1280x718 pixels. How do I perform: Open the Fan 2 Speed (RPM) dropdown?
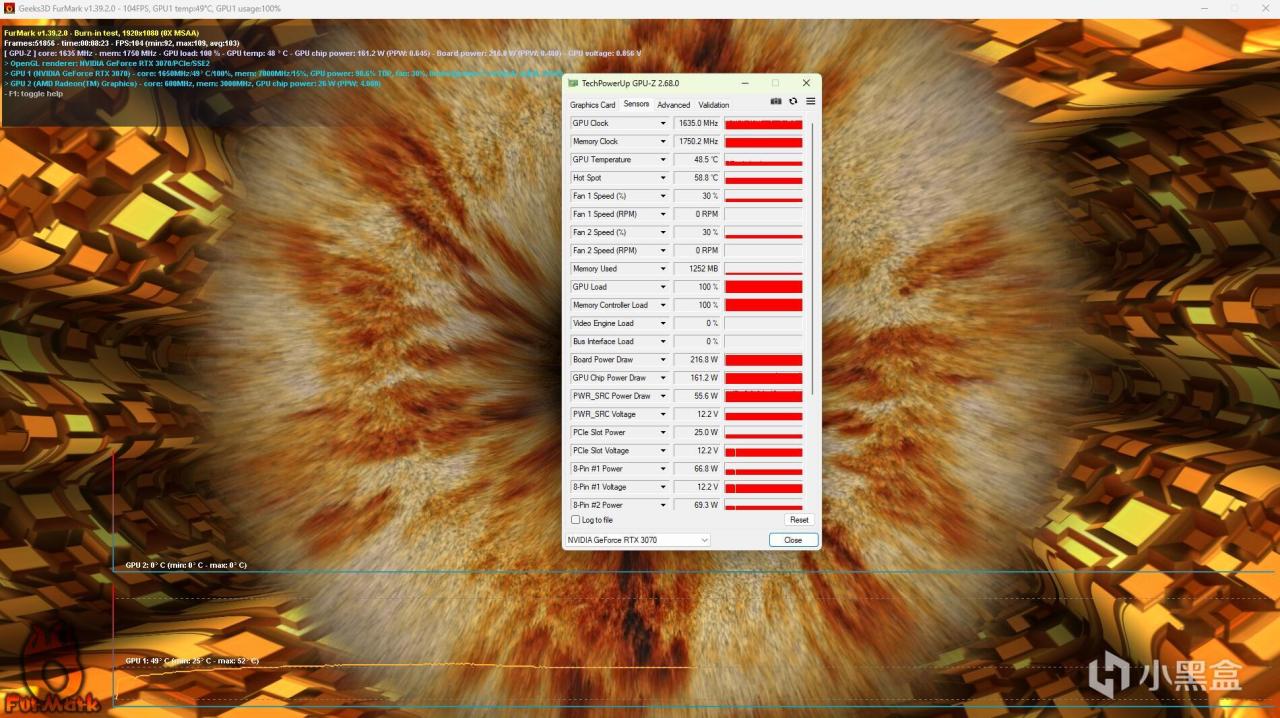(x=662, y=251)
